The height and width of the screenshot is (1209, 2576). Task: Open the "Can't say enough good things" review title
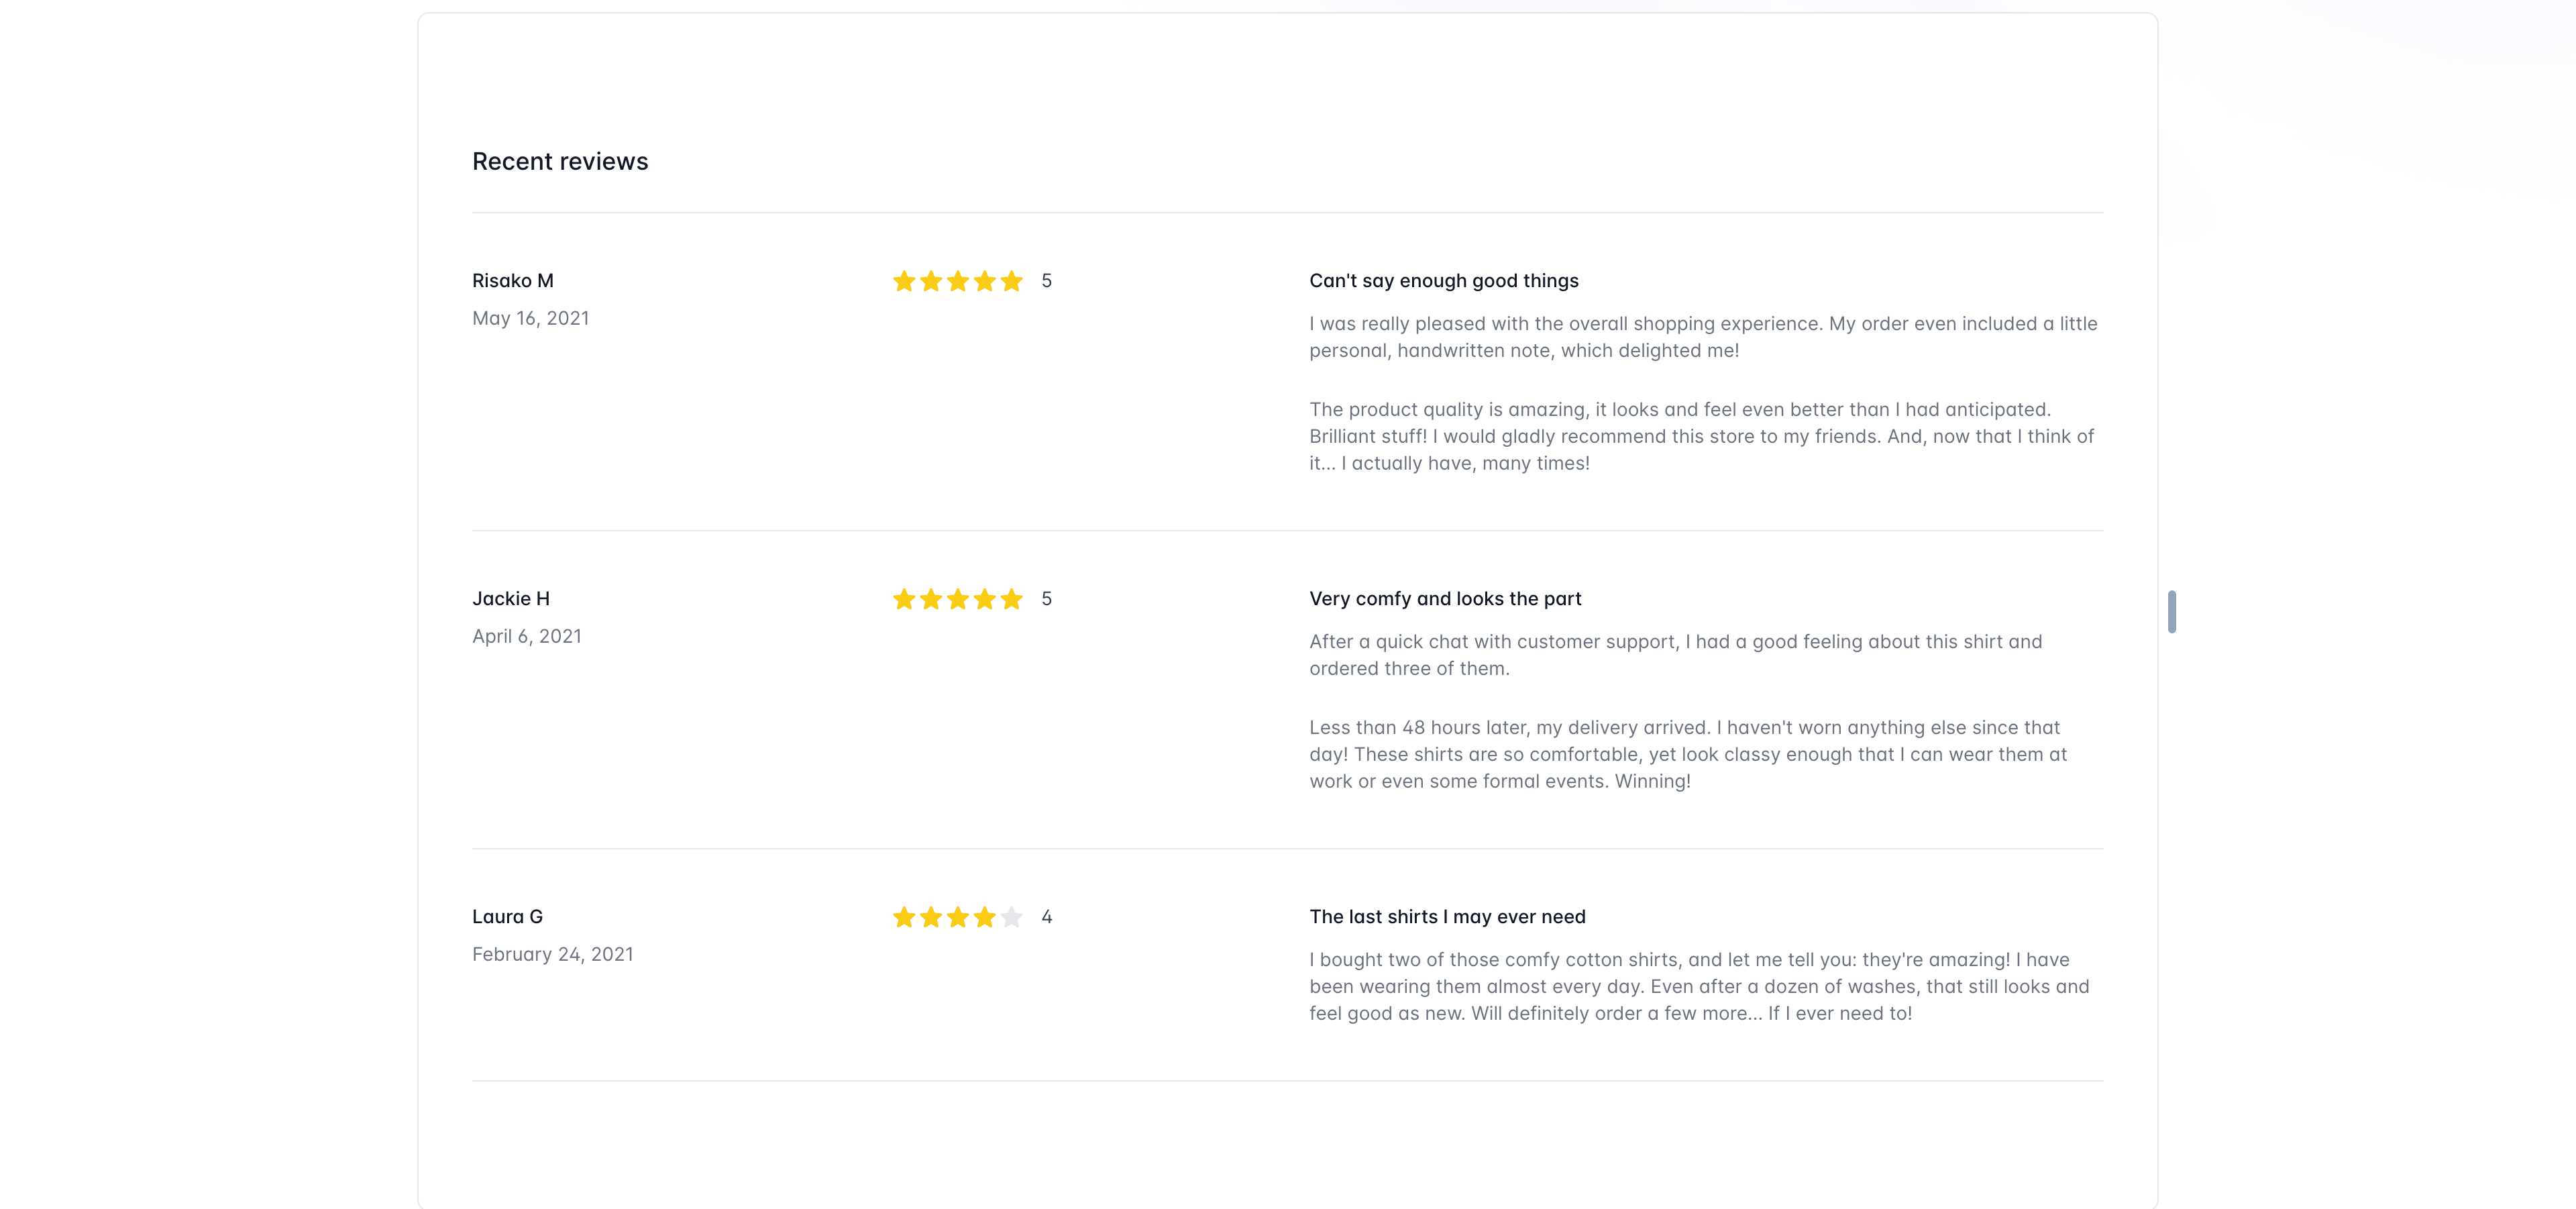pyautogui.click(x=1444, y=281)
